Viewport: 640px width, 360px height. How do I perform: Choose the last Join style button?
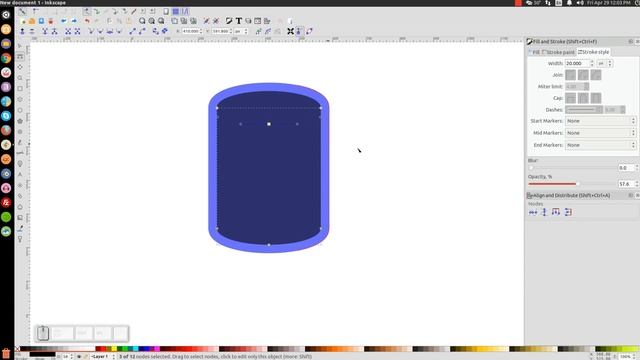[x=596, y=75]
